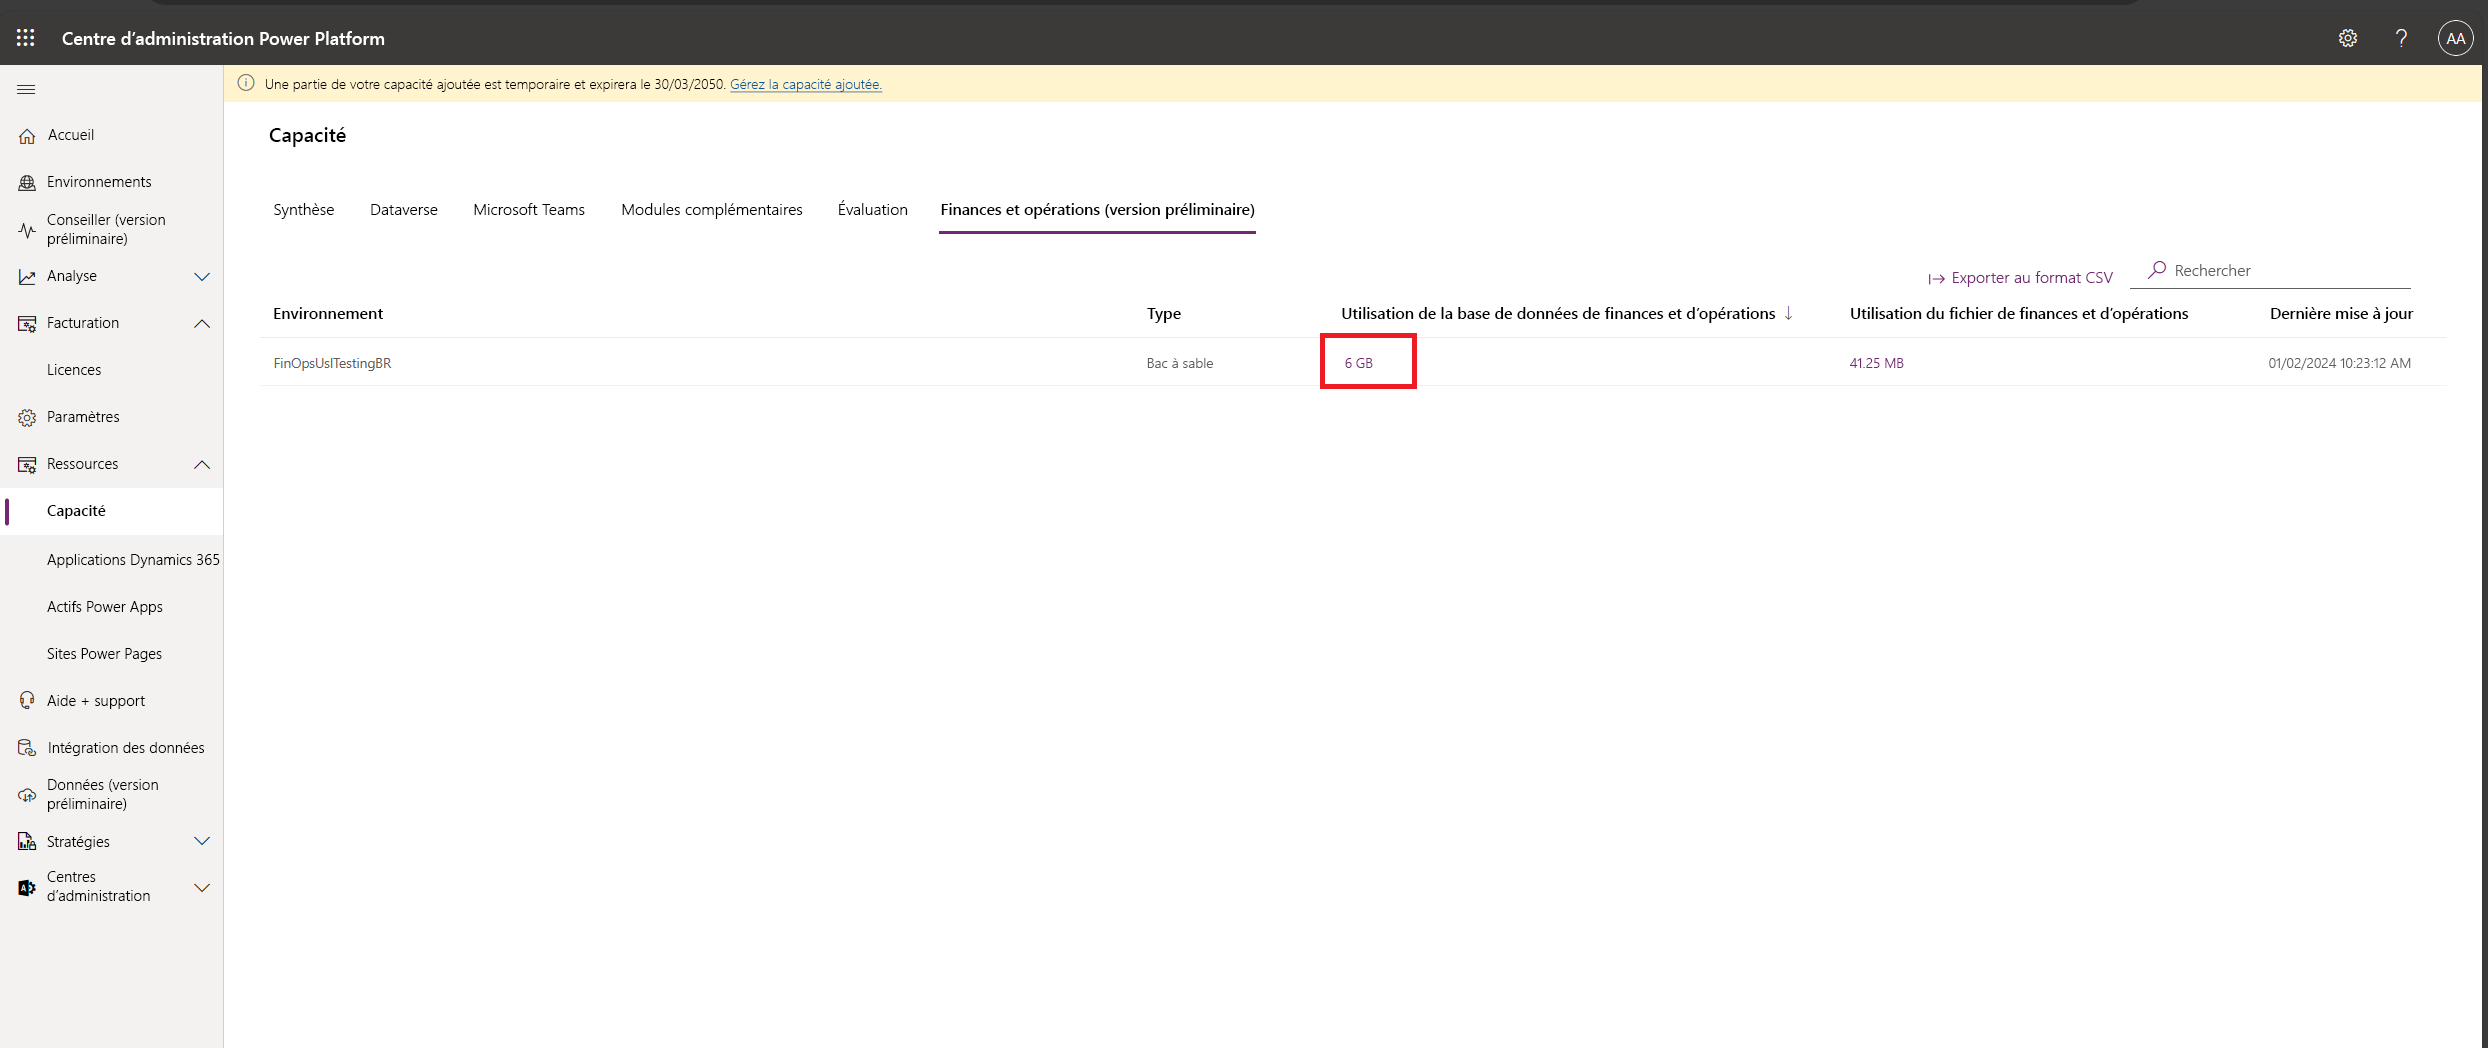Click the Ressources icon
2488x1048 pixels.
point(27,465)
